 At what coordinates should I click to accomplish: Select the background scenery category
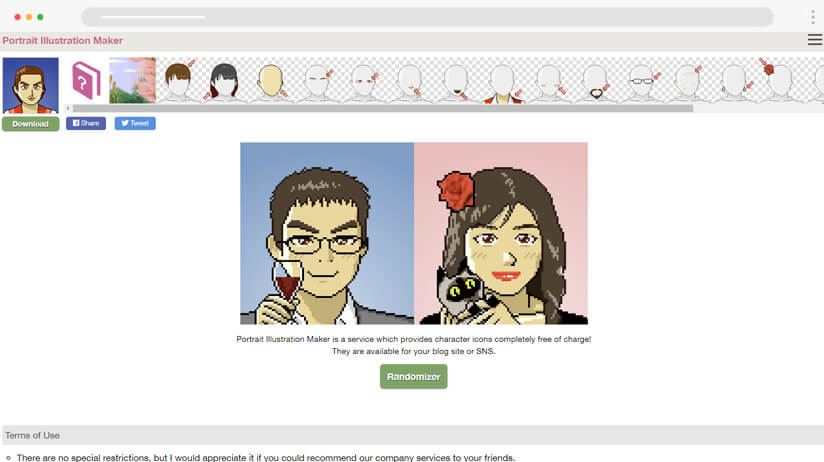[x=132, y=80]
